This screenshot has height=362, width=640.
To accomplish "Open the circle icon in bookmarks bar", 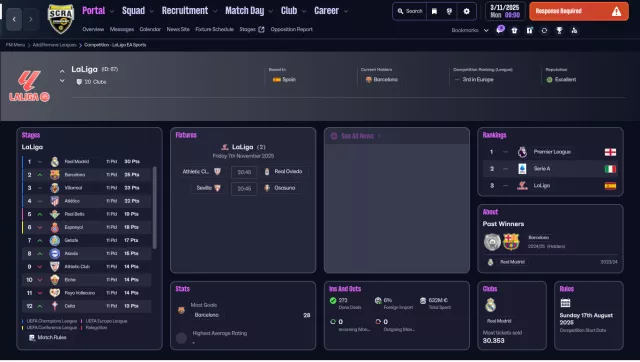I will pos(544,30).
